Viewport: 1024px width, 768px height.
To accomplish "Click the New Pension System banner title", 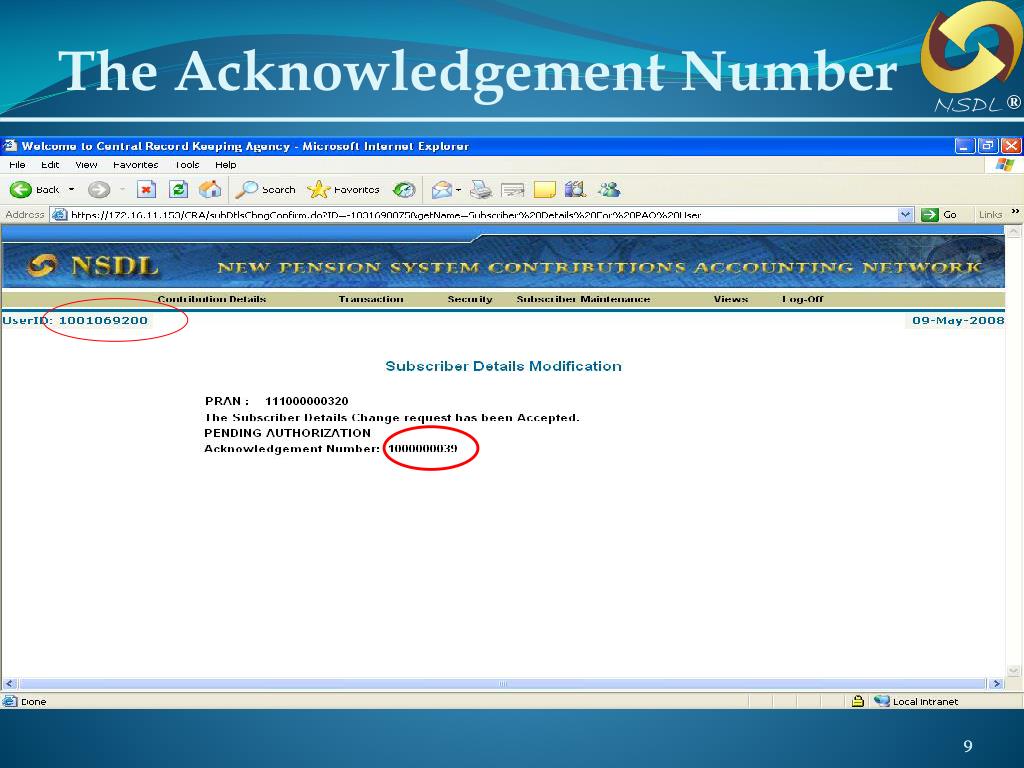I will coord(599,267).
